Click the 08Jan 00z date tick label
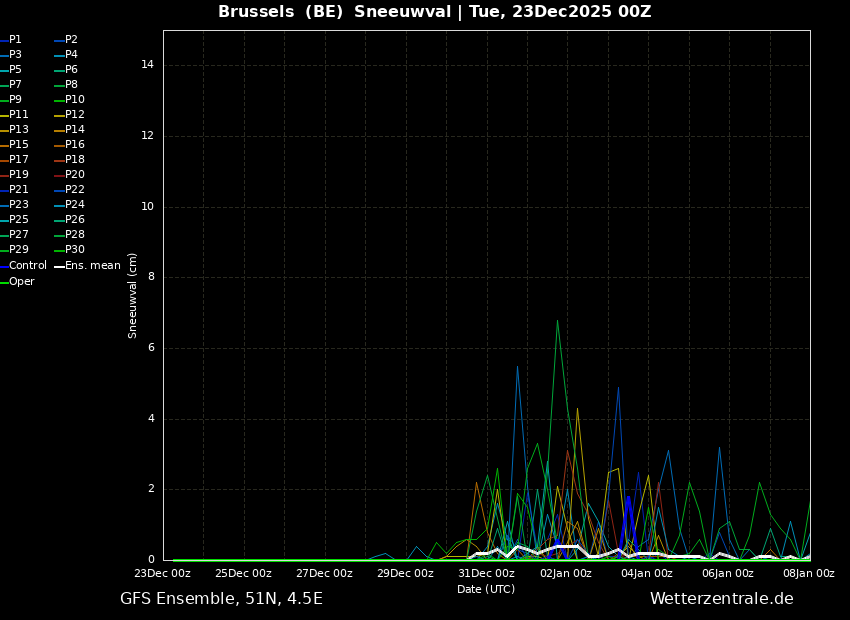The width and height of the screenshot is (850, 620). [x=810, y=574]
